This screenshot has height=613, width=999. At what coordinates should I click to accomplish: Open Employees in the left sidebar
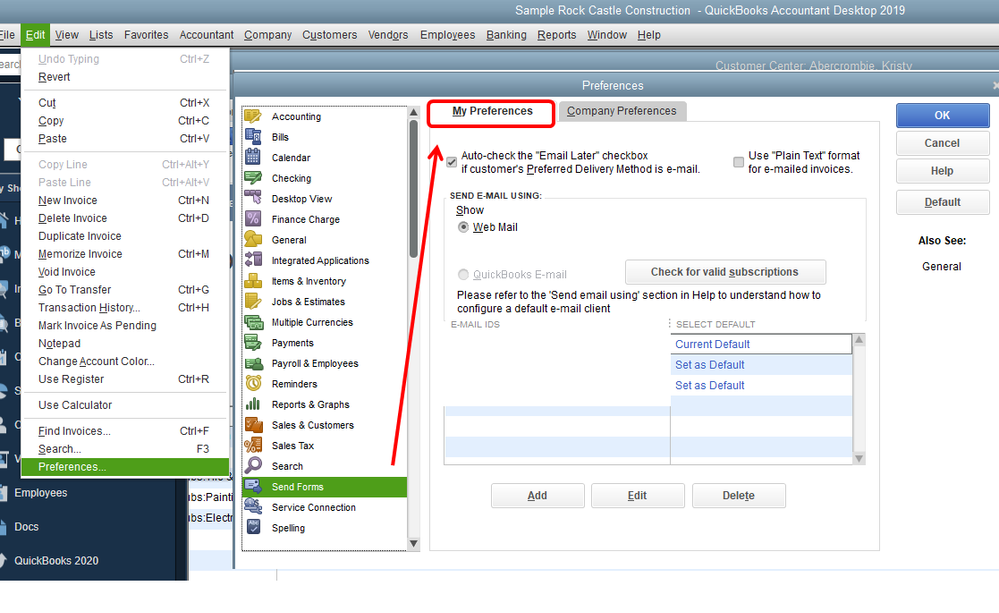(x=41, y=493)
